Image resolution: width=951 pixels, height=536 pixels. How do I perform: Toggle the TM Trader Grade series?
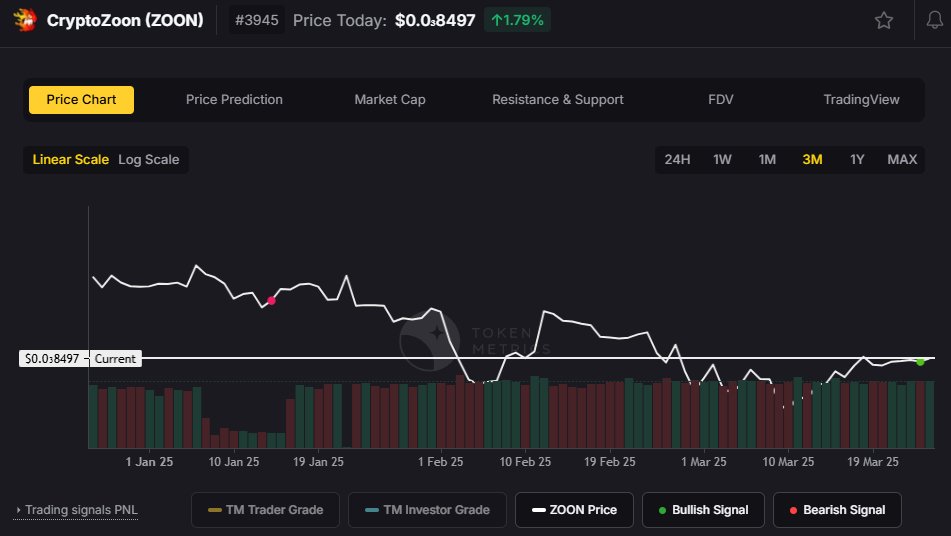[x=265, y=510]
